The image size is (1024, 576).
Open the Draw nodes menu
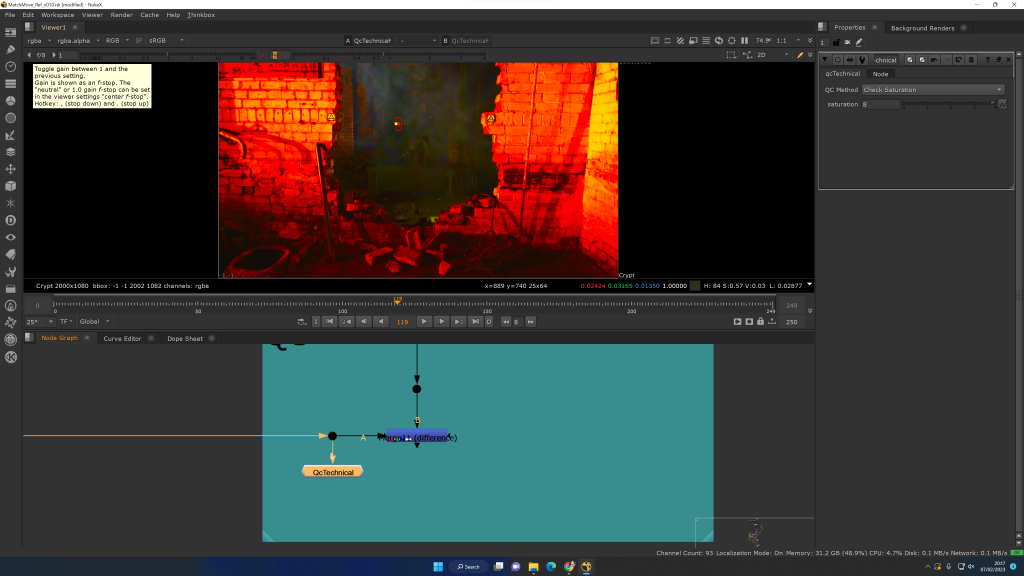[x=10, y=49]
